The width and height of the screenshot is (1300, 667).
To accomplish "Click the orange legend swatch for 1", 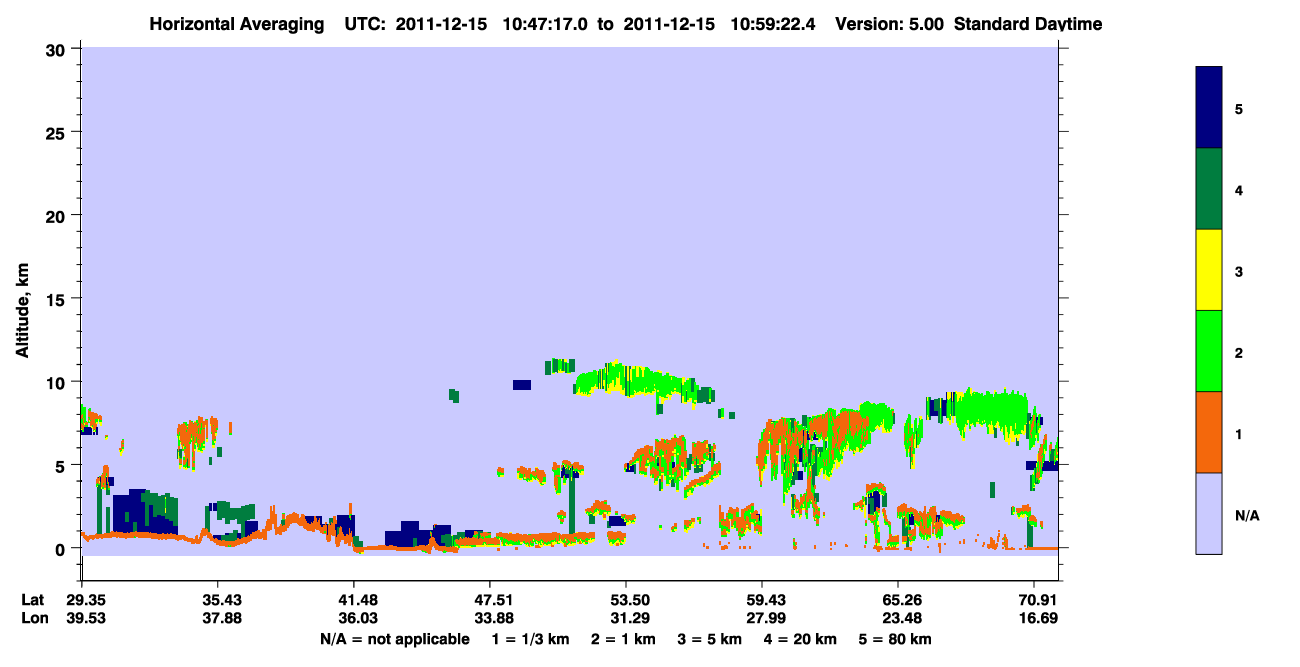I will click(x=1209, y=432).
